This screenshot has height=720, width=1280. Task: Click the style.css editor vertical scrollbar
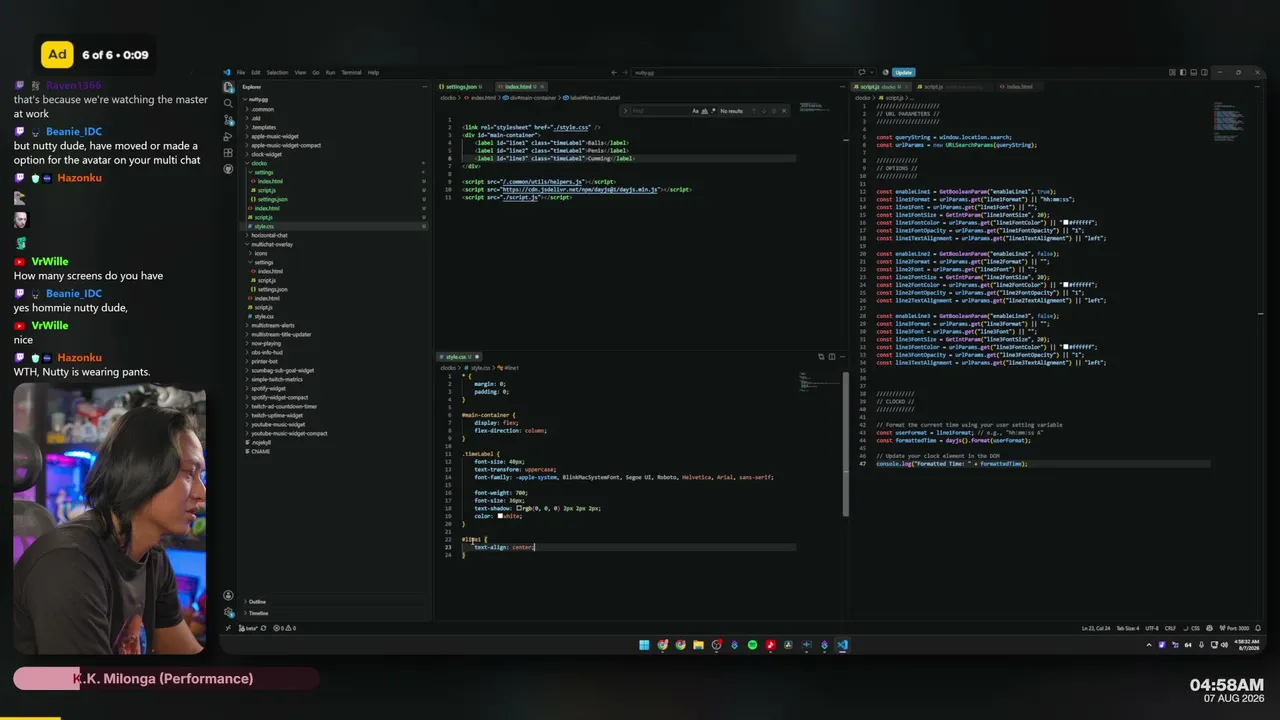846,444
